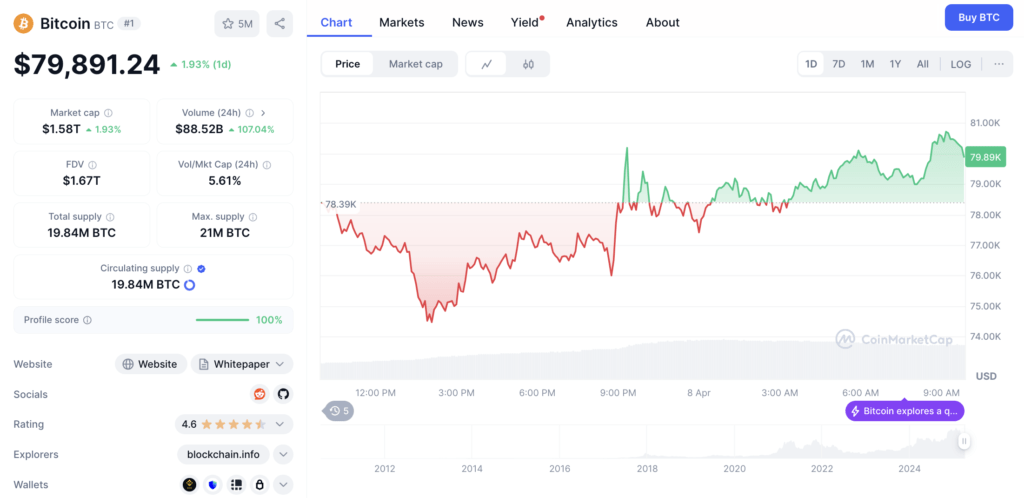Screen dimensions: 1024x498
Task: Open the Yield tab
Action: 526,22
